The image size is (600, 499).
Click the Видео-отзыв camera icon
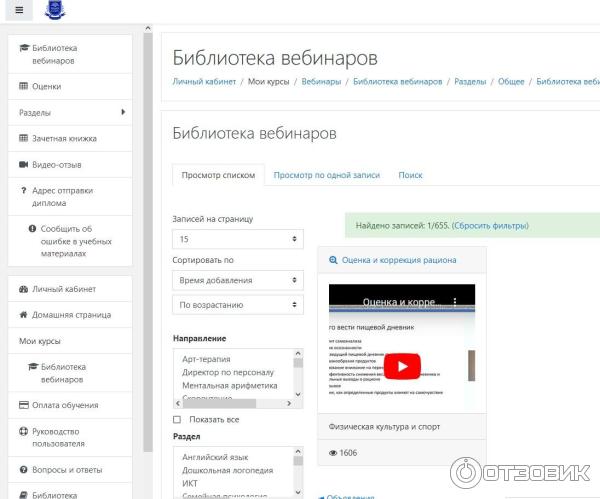pos(24,165)
